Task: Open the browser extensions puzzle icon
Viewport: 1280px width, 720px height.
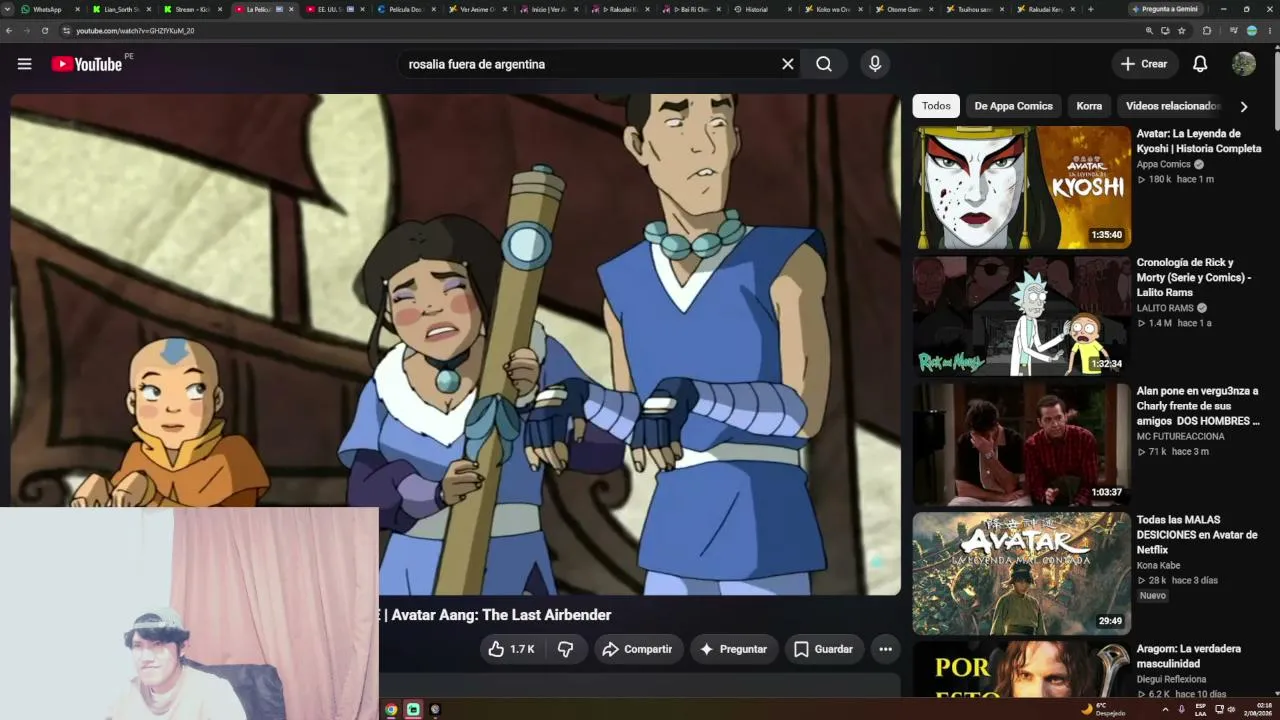Action: [1207, 31]
